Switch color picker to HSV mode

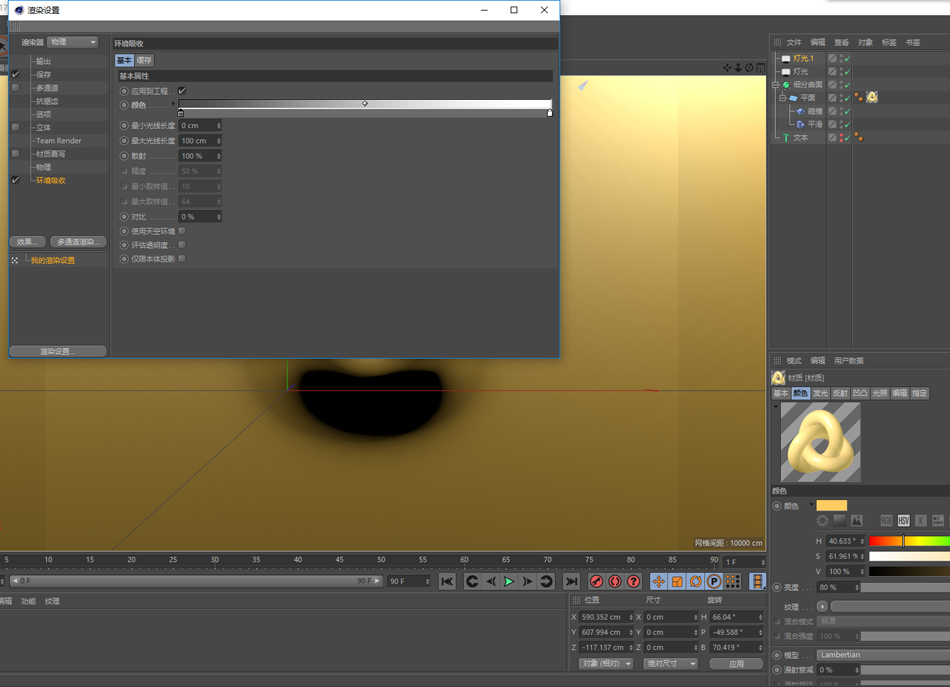click(x=904, y=520)
